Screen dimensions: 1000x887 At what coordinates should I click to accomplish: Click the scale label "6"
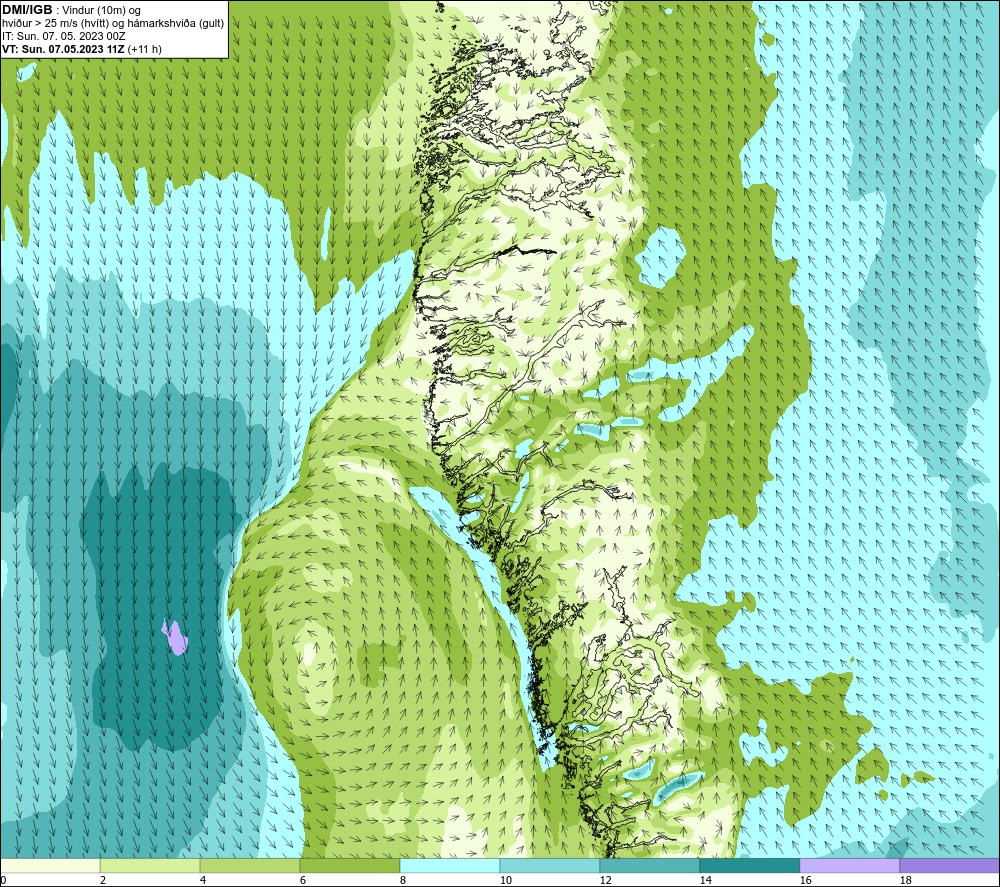tap(303, 881)
